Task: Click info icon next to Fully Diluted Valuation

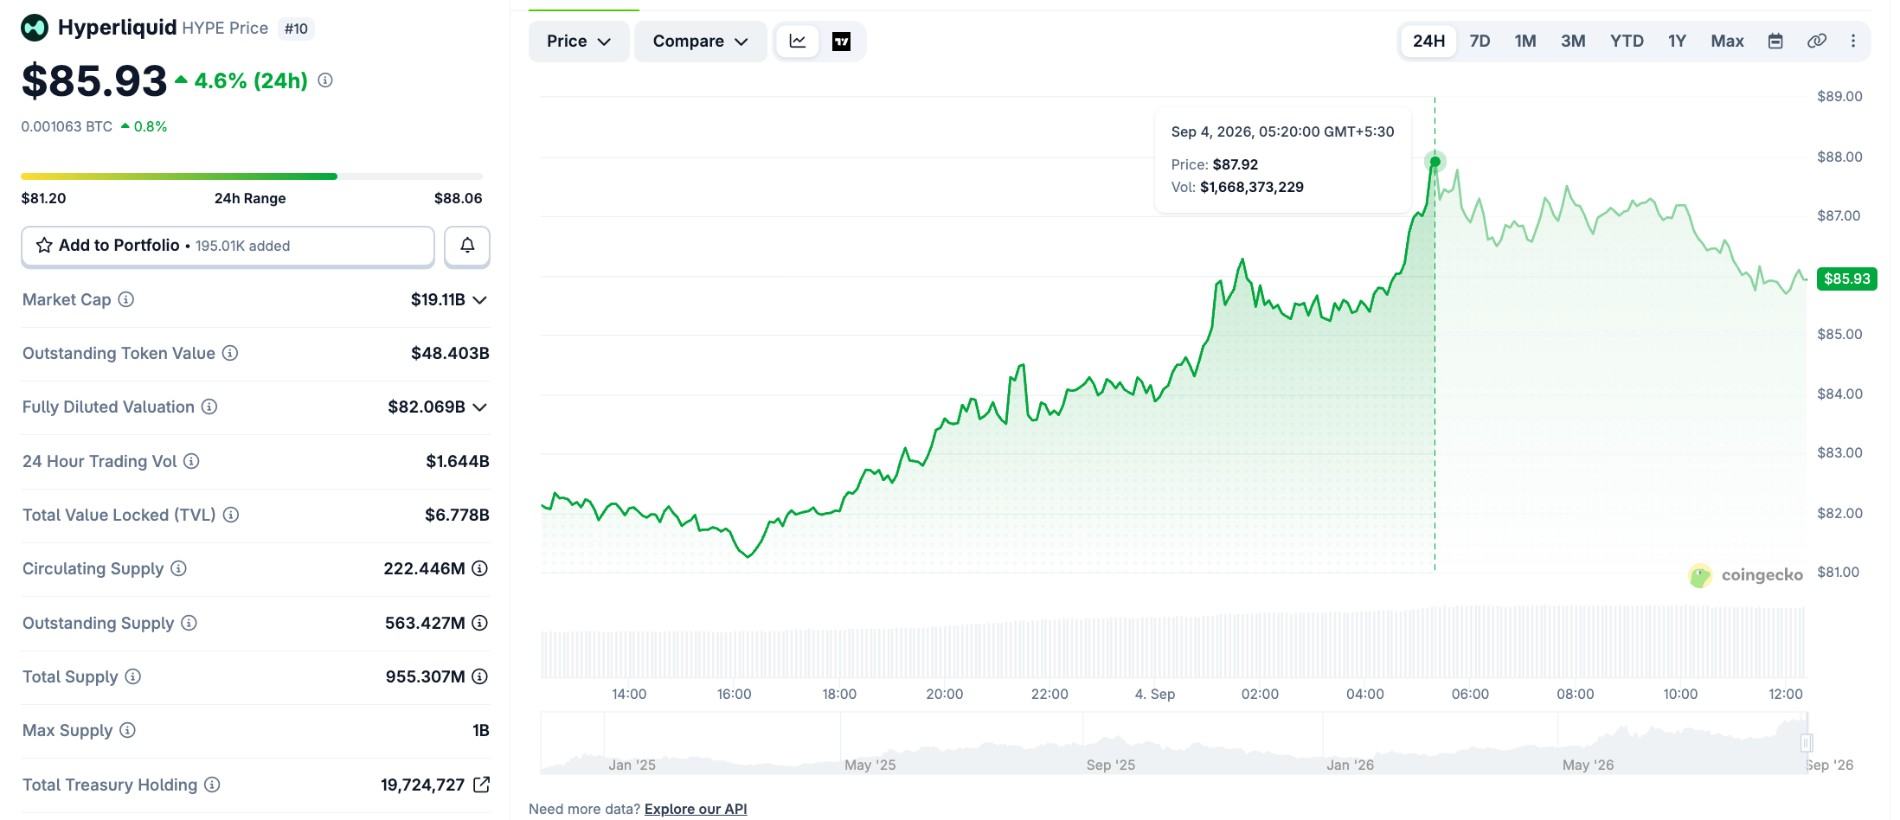Action: tap(209, 407)
